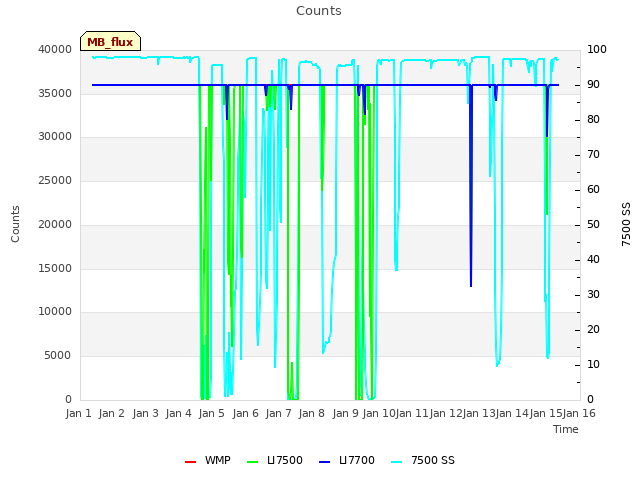
Task: Click the 5000 y-axis label
Action: [x=58, y=356]
